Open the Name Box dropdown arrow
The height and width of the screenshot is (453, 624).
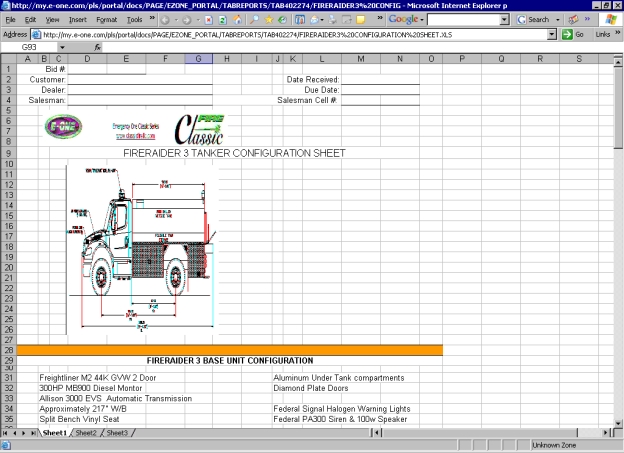[x=62, y=47]
